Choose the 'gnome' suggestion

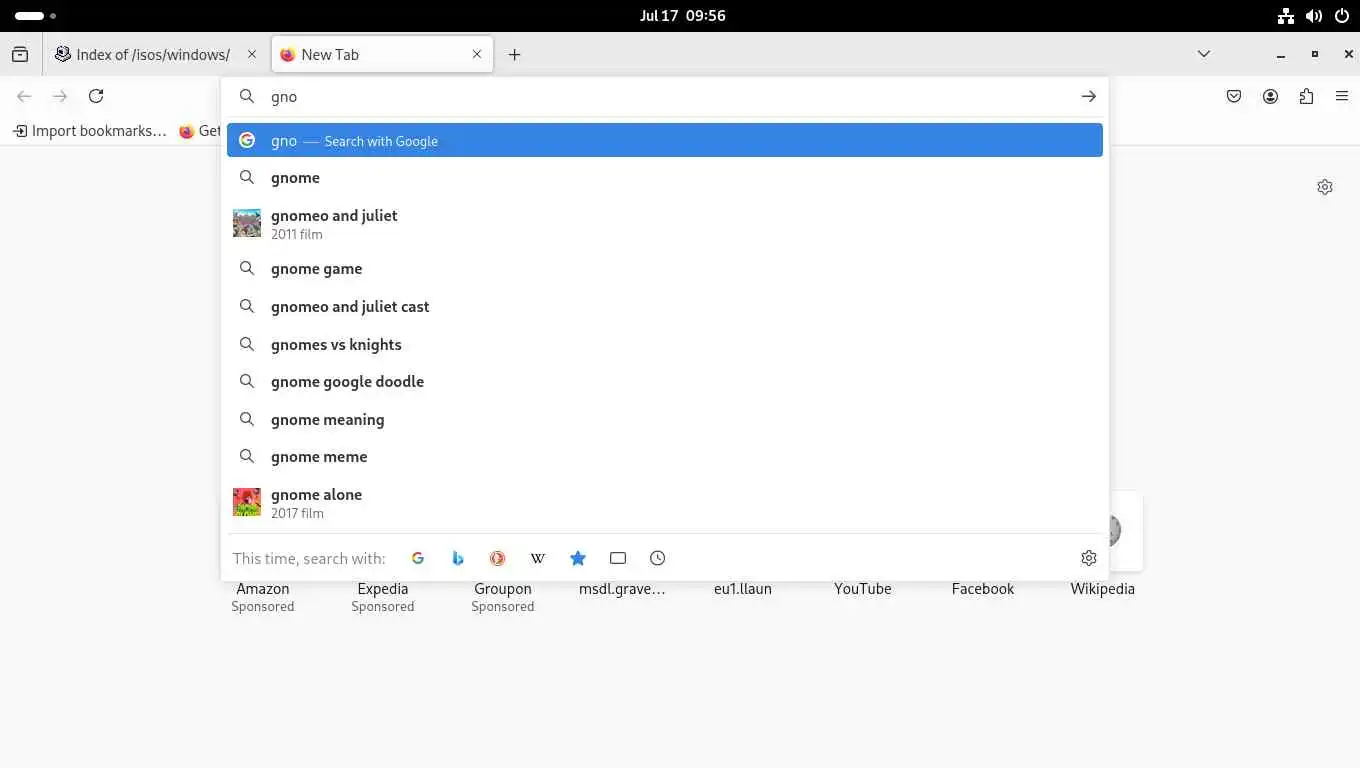665,178
